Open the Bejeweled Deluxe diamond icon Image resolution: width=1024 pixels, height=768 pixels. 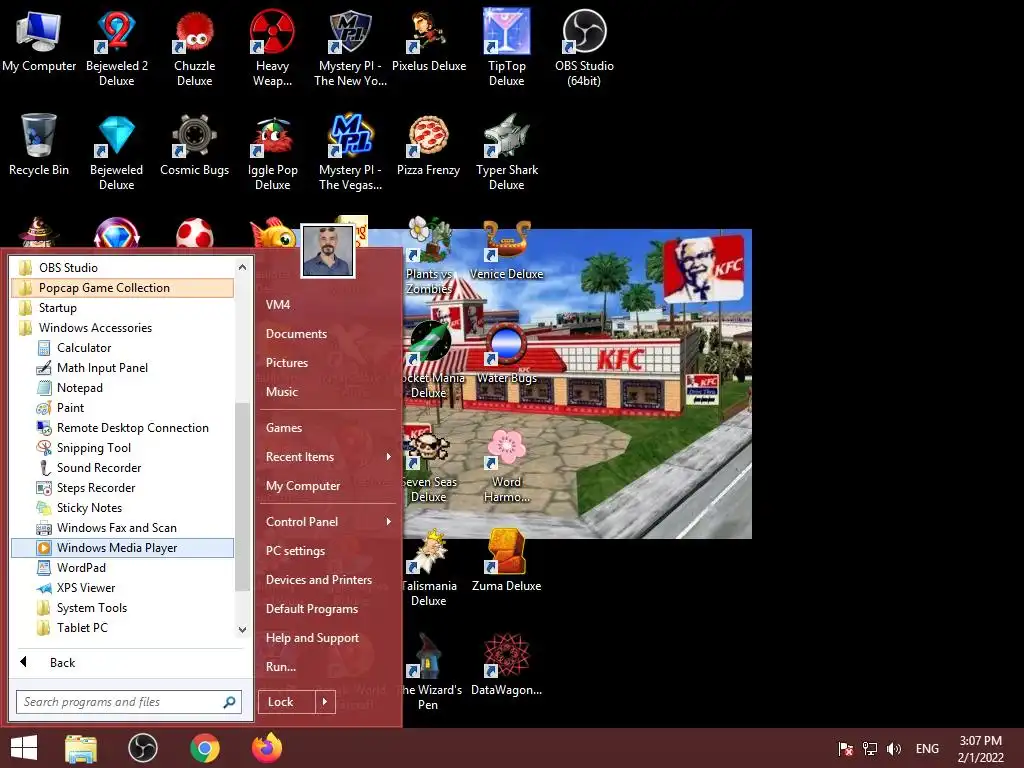(116, 152)
